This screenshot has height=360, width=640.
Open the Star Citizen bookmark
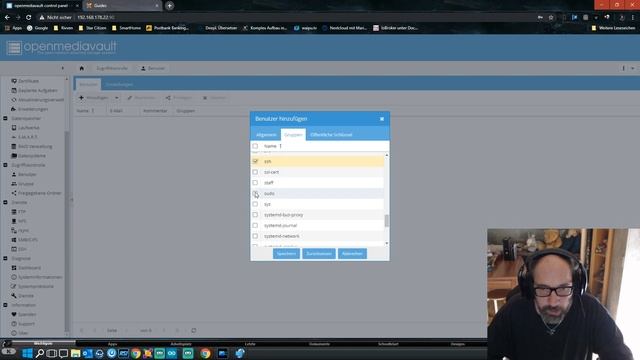92,28
